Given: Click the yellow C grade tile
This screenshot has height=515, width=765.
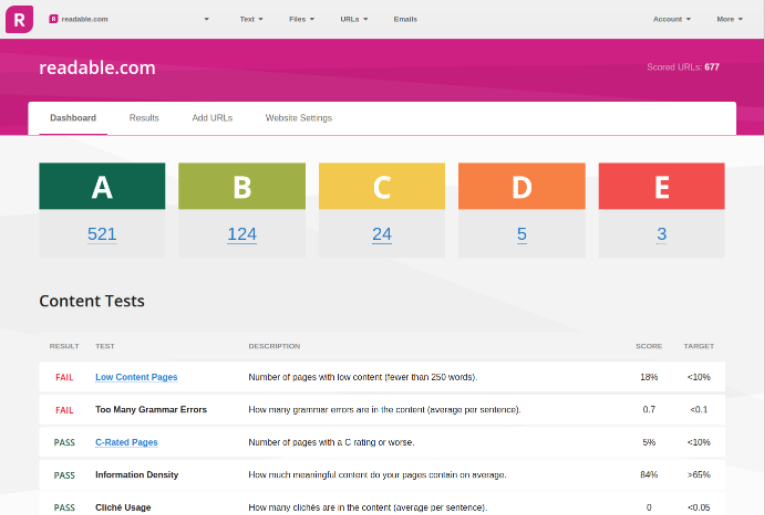Looking at the screenshot, I should coord(382,186).
